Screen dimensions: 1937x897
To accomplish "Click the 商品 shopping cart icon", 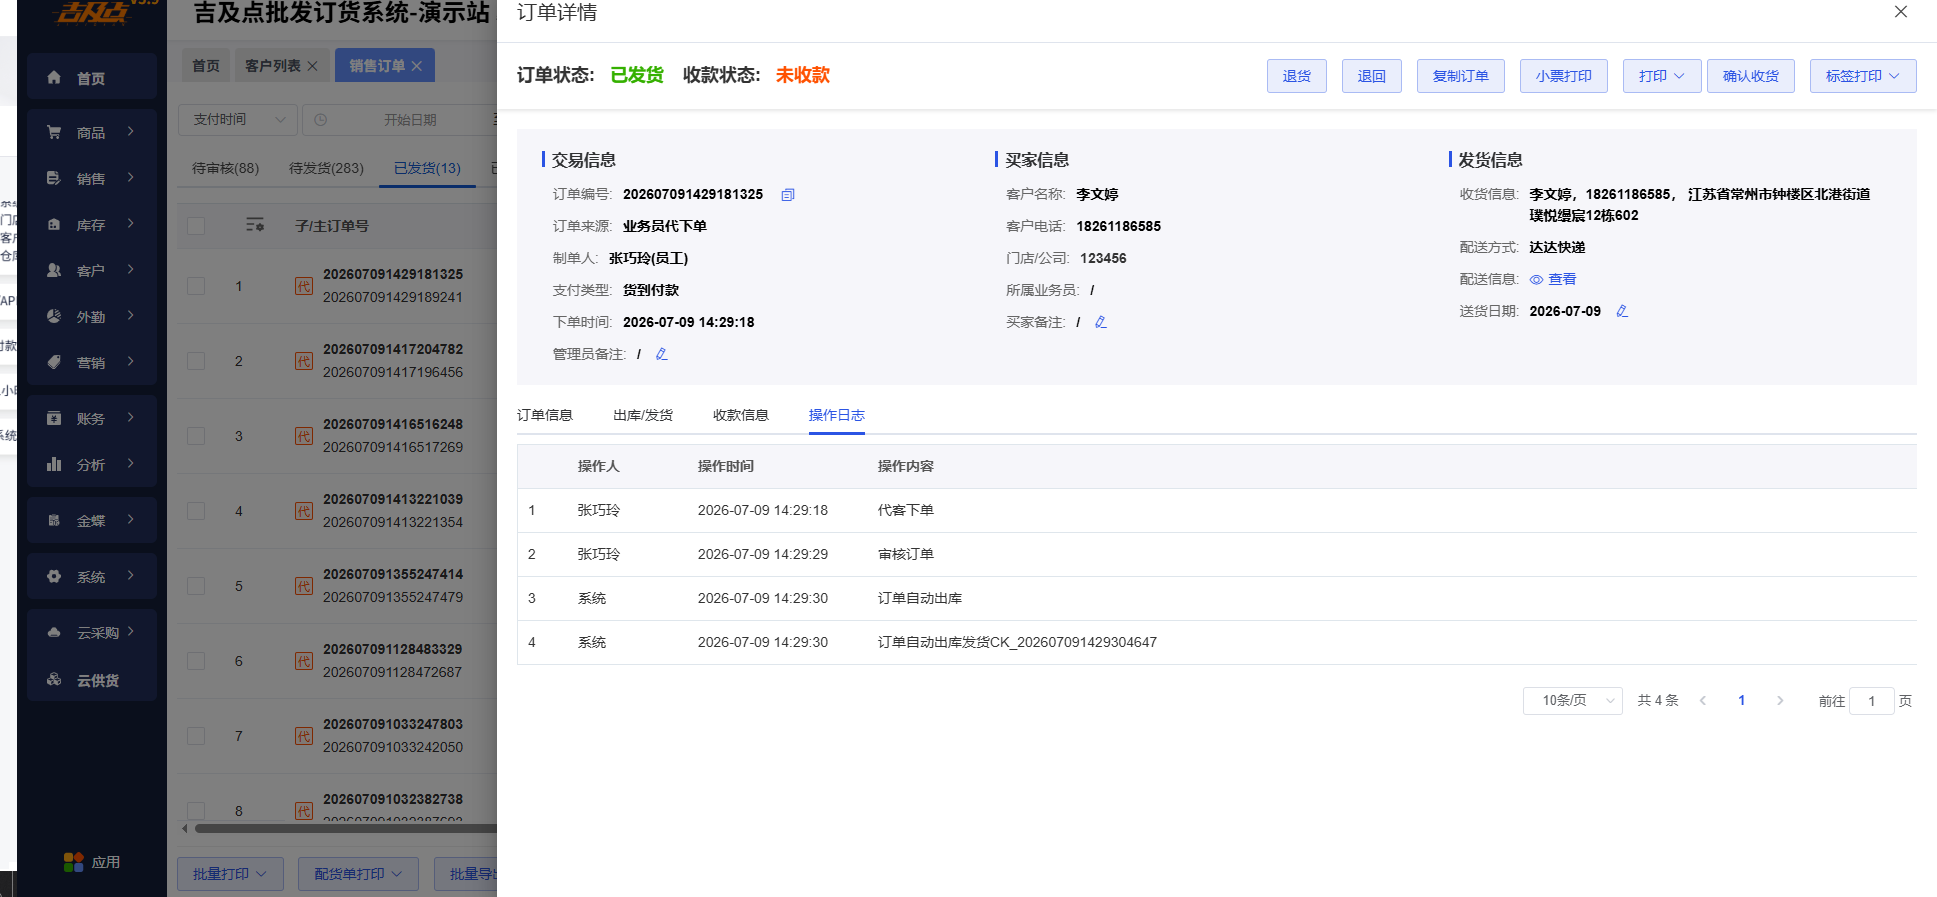I will click(x=54, y=132).
